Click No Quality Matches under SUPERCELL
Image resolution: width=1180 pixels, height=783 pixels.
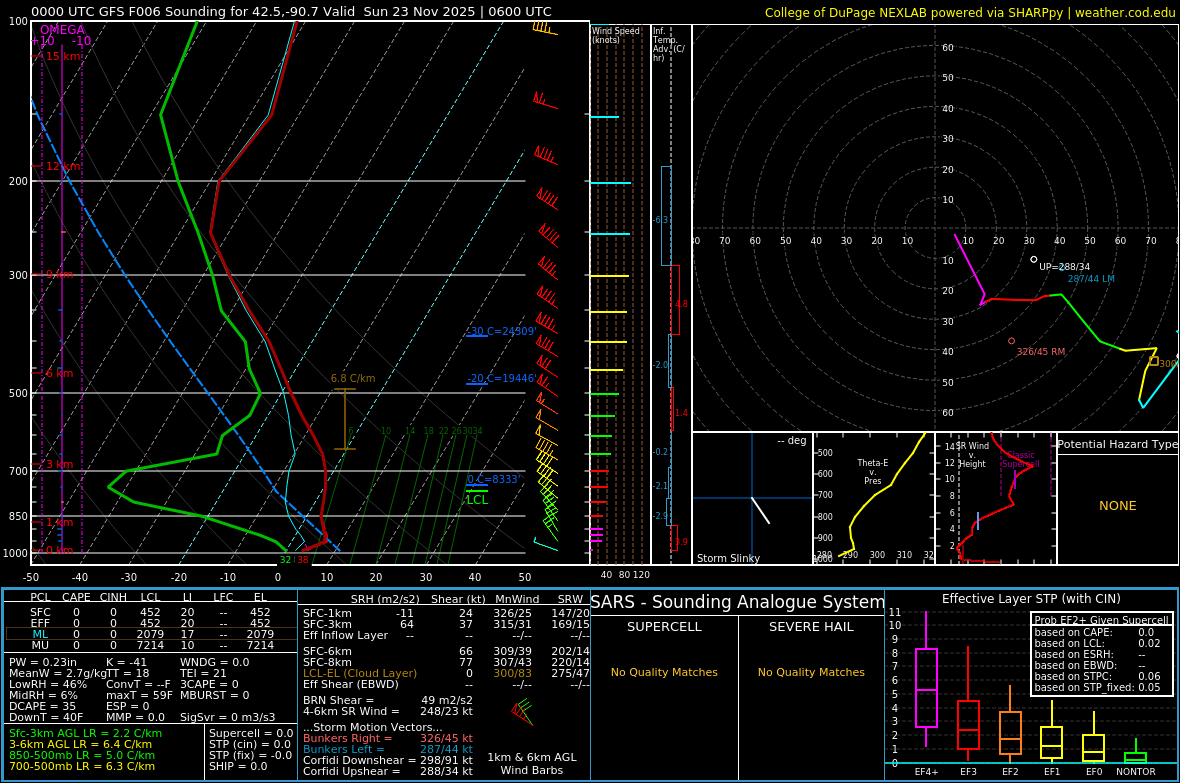pyautogui.click(x=664, y=672)
